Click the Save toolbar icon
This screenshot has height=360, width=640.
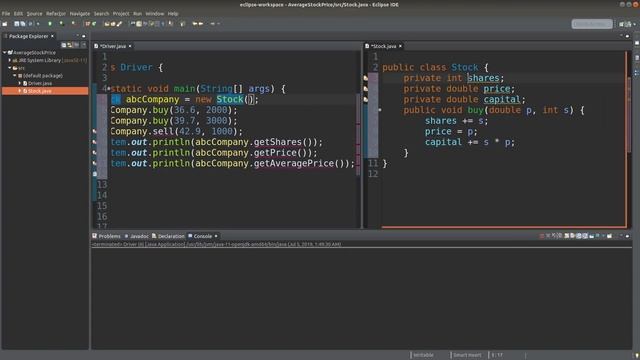17,24
